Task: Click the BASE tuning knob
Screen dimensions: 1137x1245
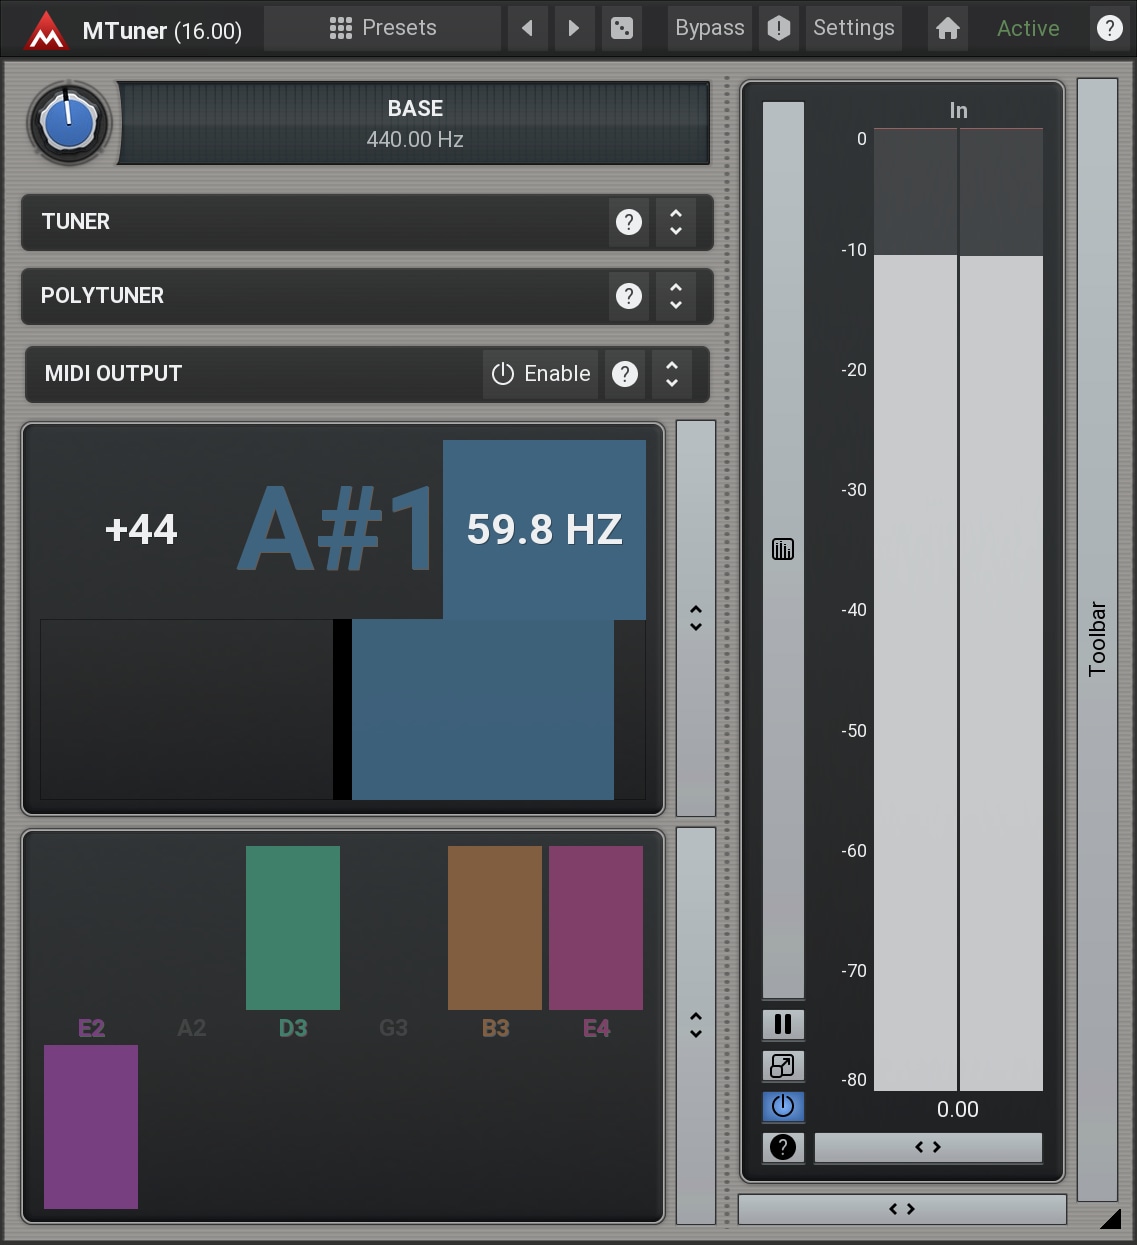Action: click(x=68, y=124)
